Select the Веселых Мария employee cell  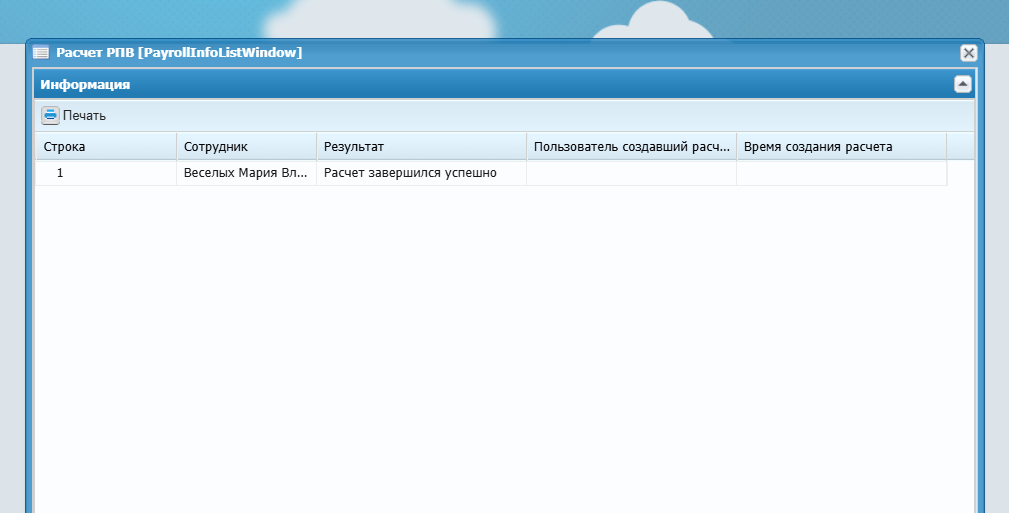click(x=246, y=173)
